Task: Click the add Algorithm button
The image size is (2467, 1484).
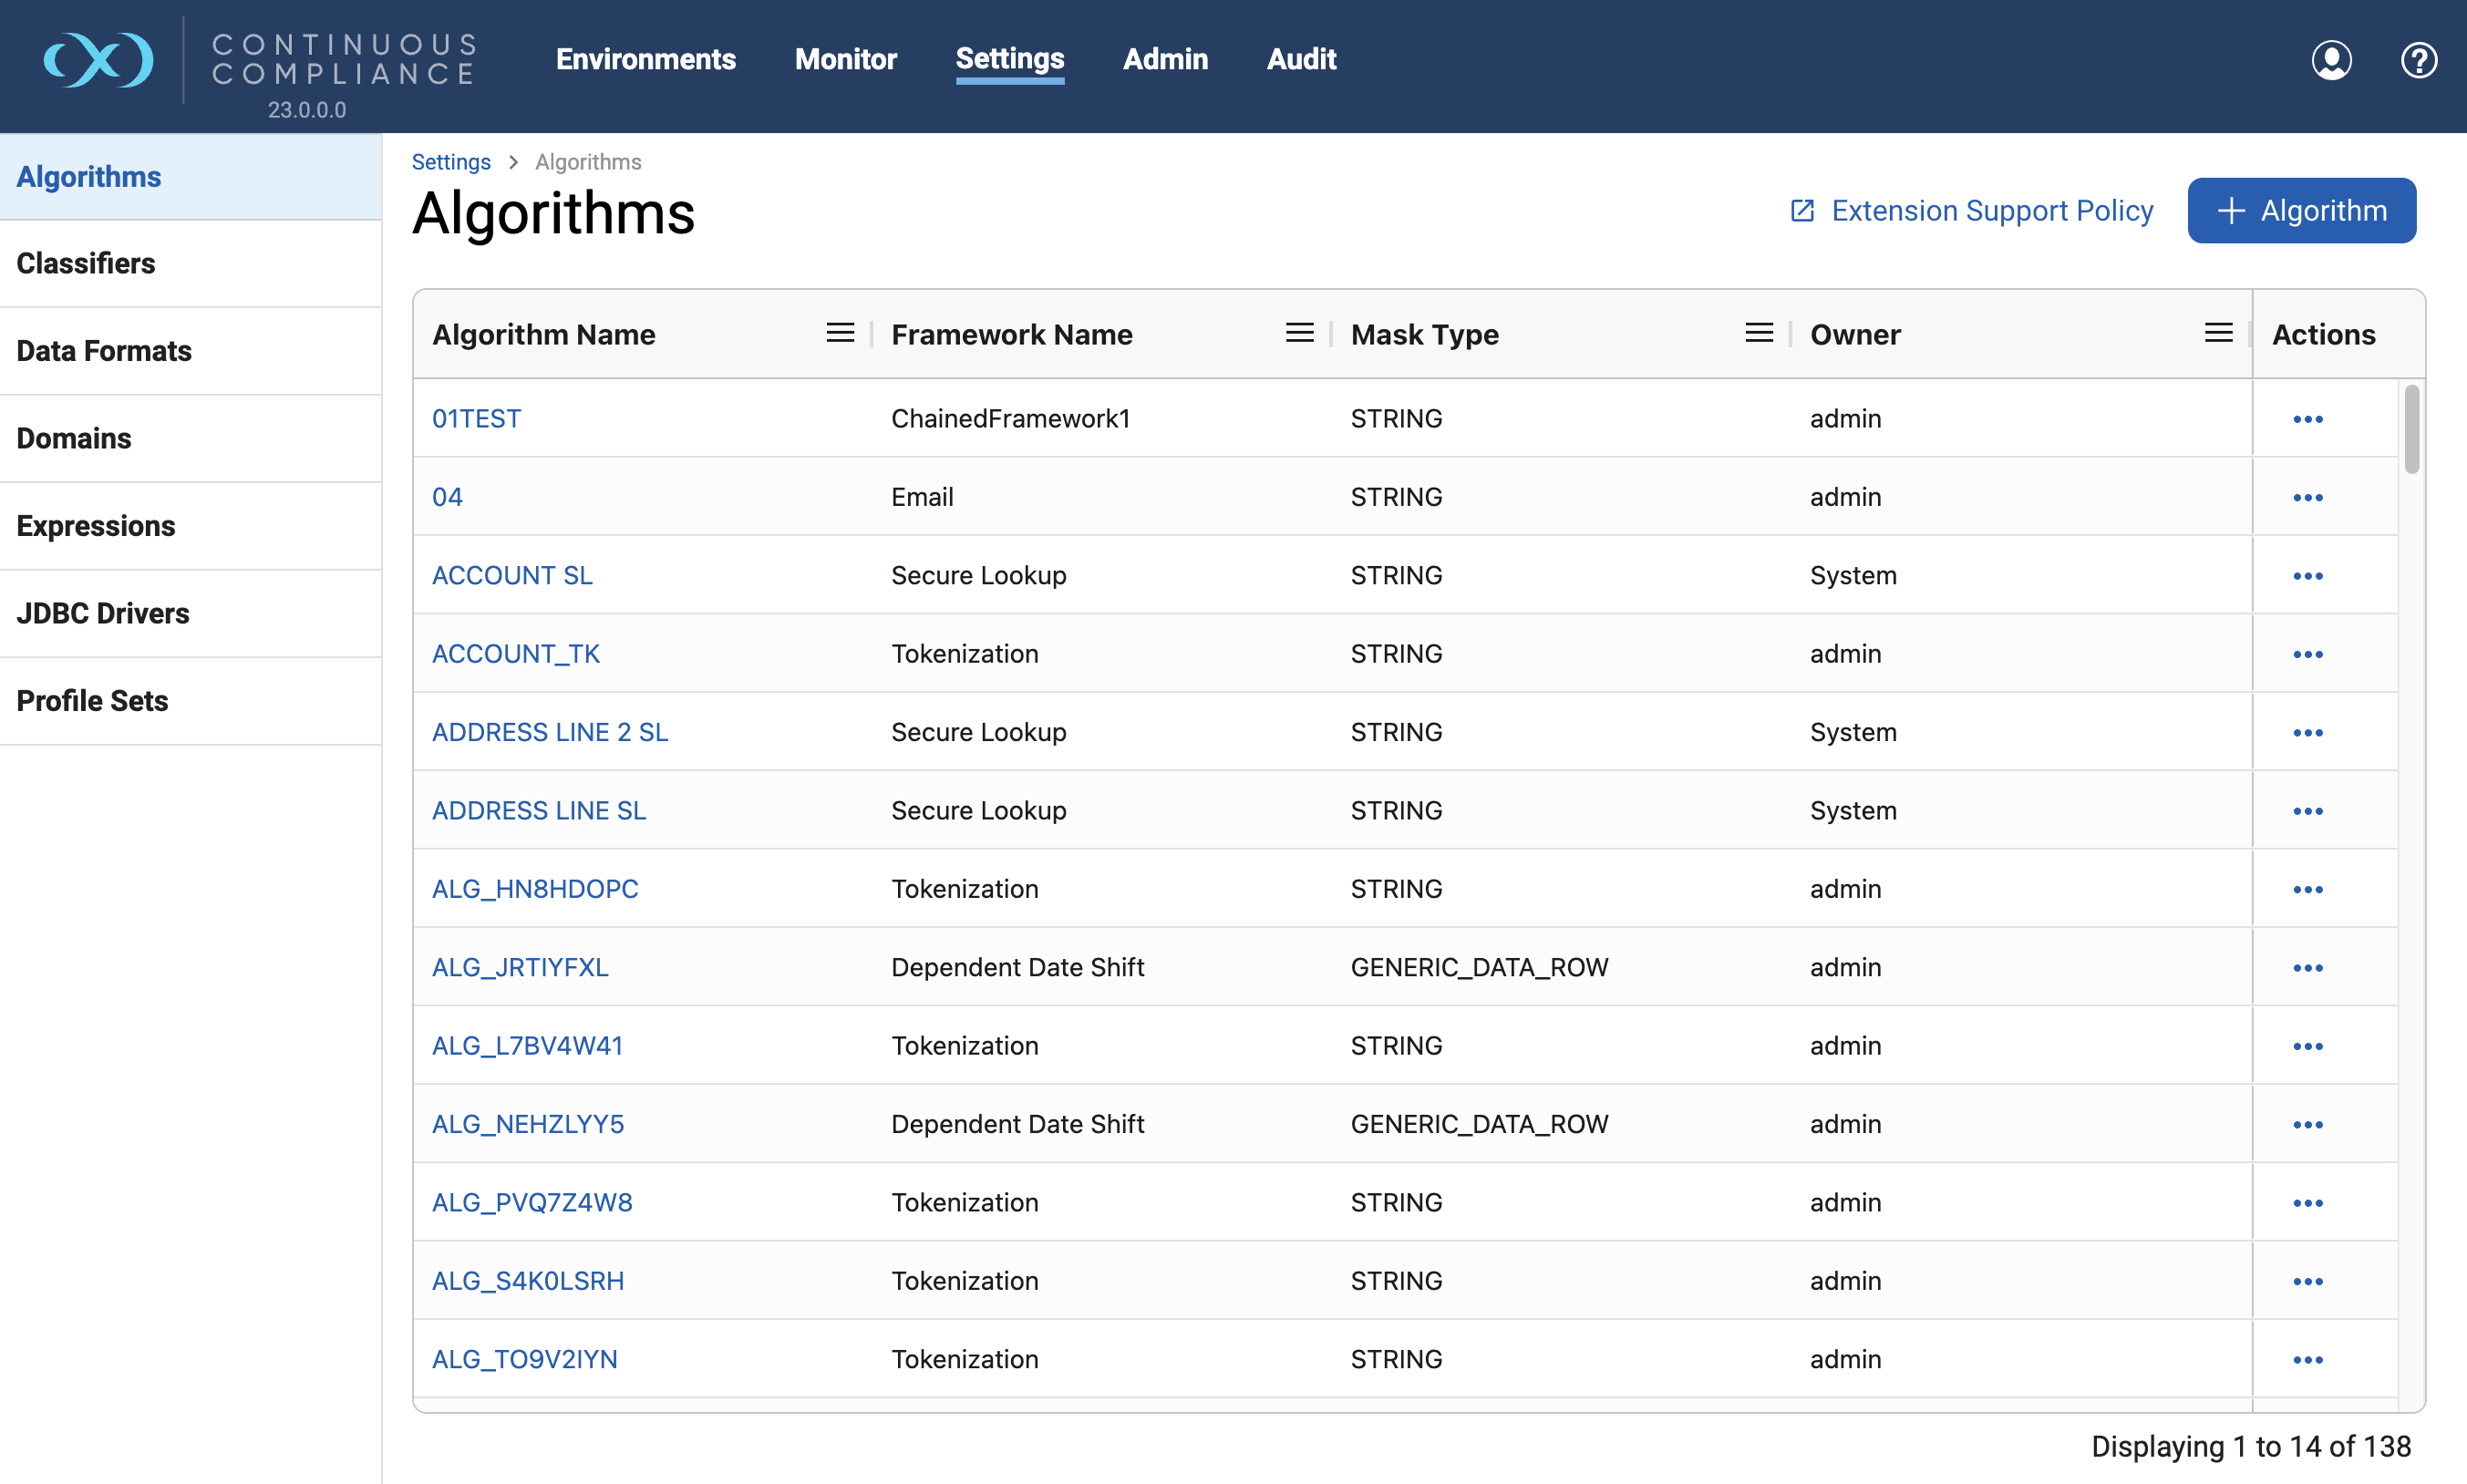Action: 2300,211
